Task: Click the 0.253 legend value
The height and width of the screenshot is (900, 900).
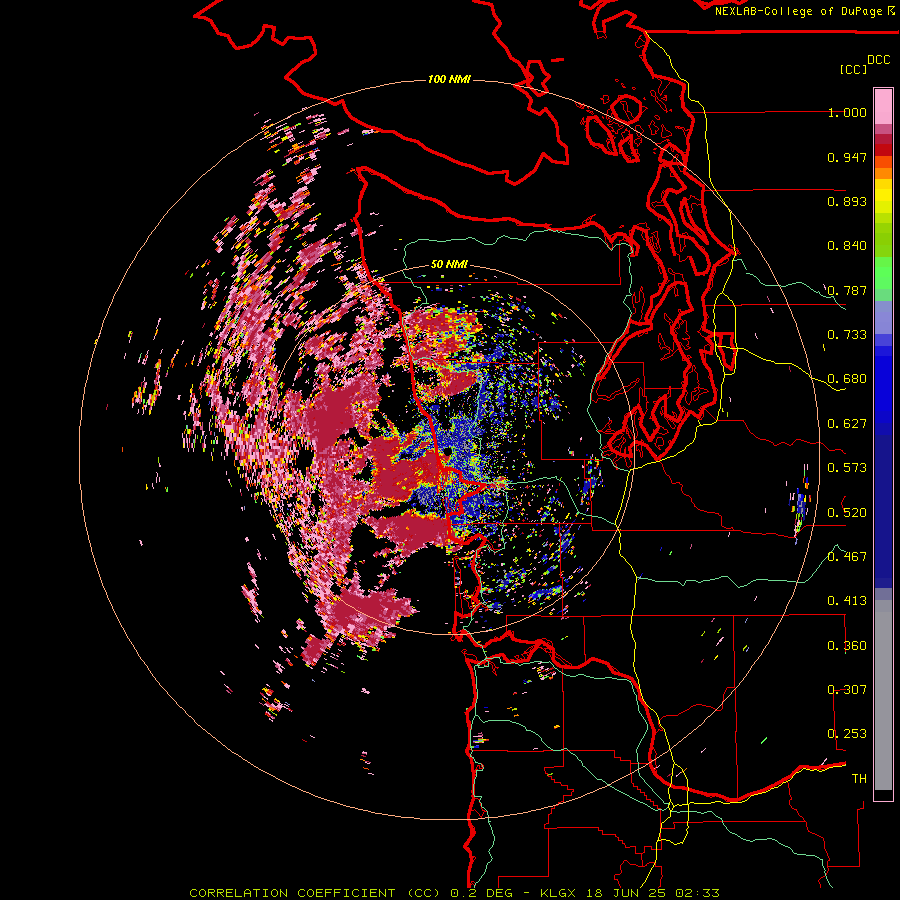Action: tap(847, 734)
